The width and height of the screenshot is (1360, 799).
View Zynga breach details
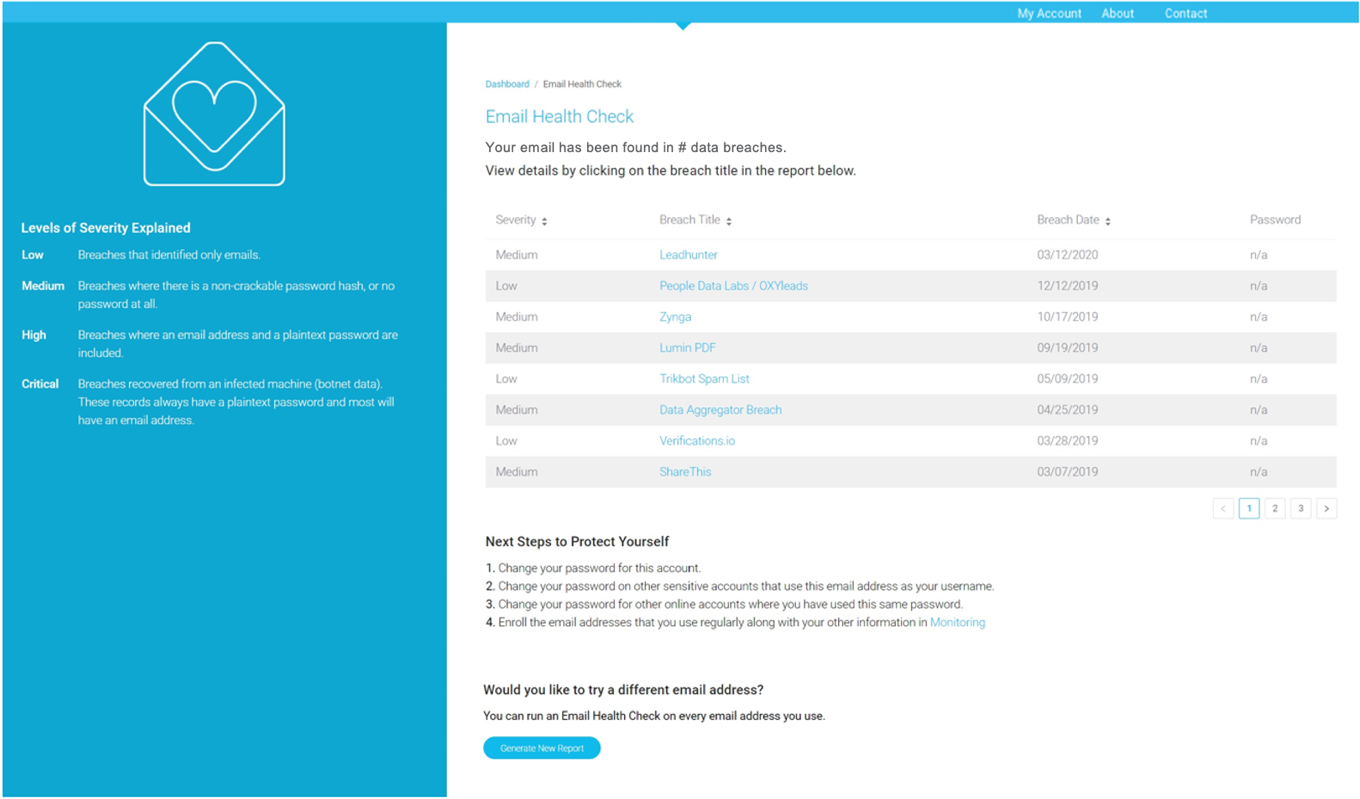[x=675, y=317]
